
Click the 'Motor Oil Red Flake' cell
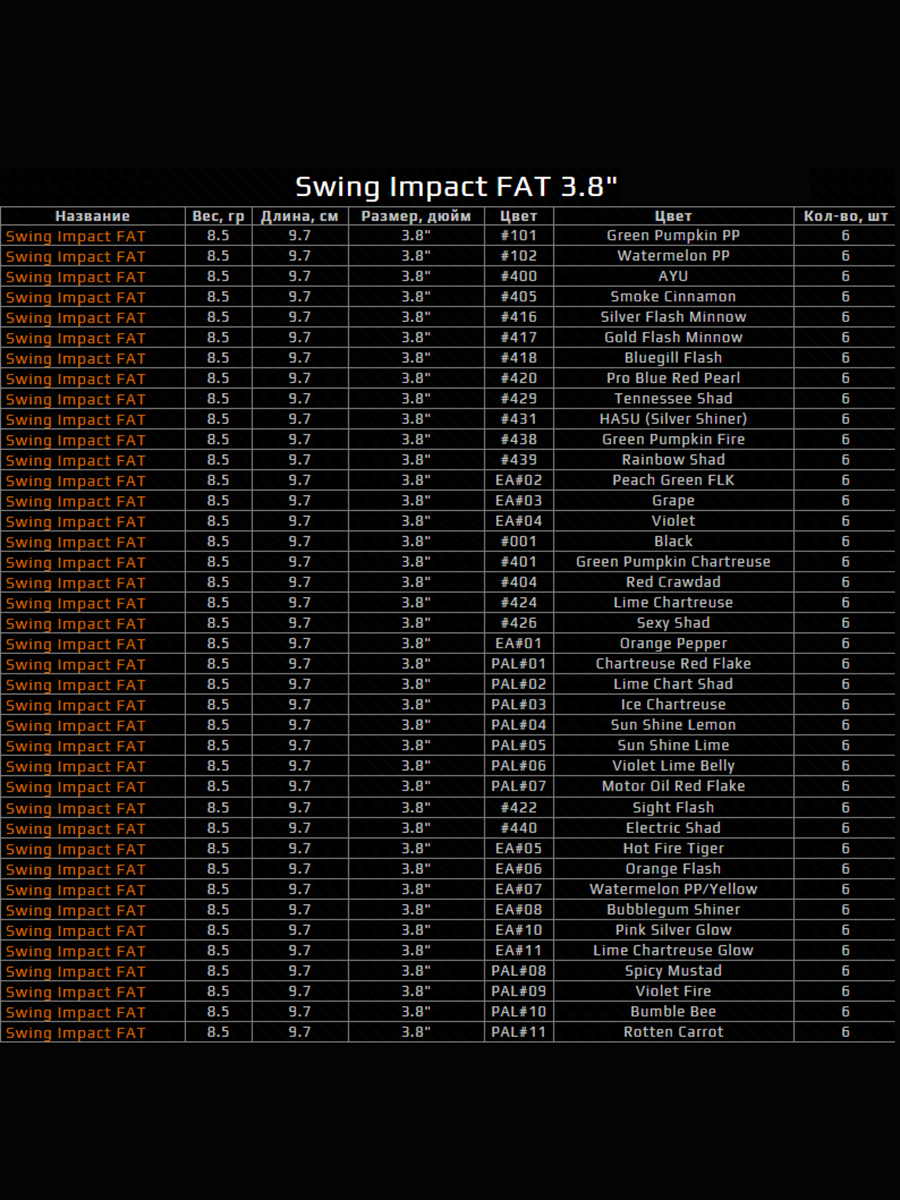pyautogui.click(x=674, y=786)
